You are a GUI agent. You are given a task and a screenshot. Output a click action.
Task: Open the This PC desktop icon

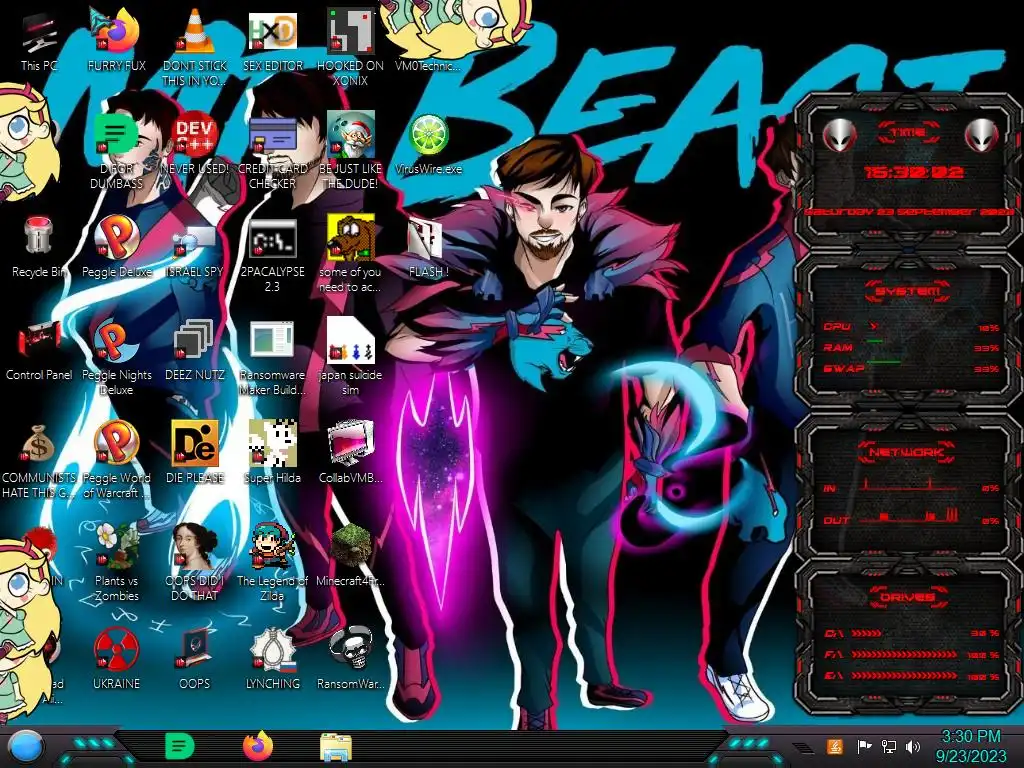click(x=39, y=40)
